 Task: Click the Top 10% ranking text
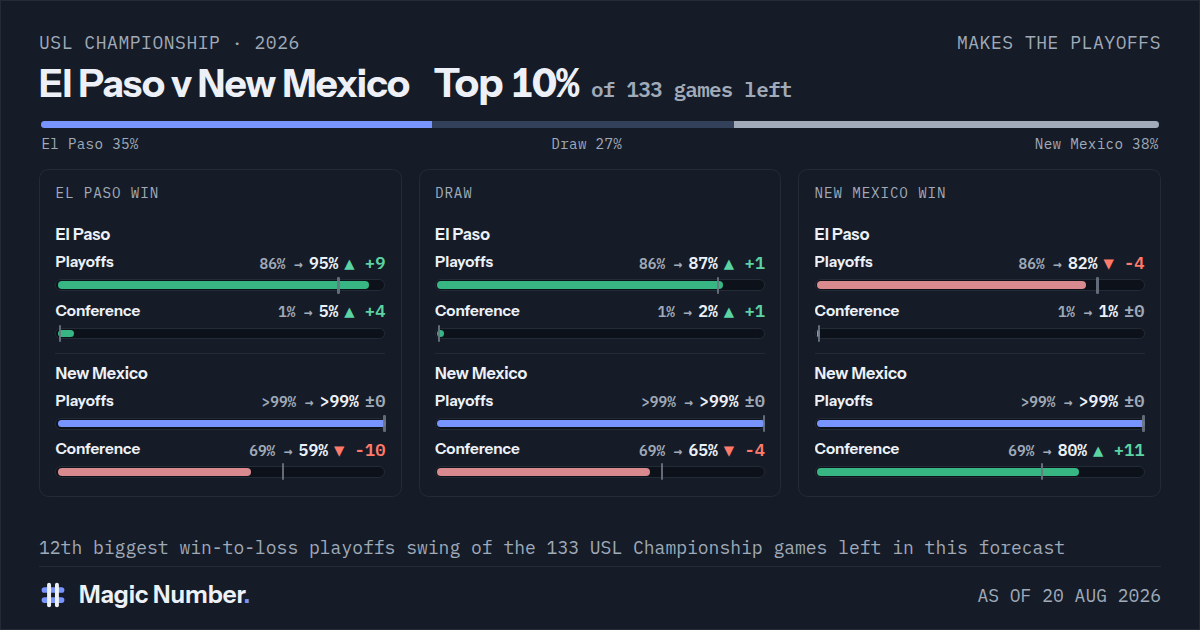click(x=507, y=84)
